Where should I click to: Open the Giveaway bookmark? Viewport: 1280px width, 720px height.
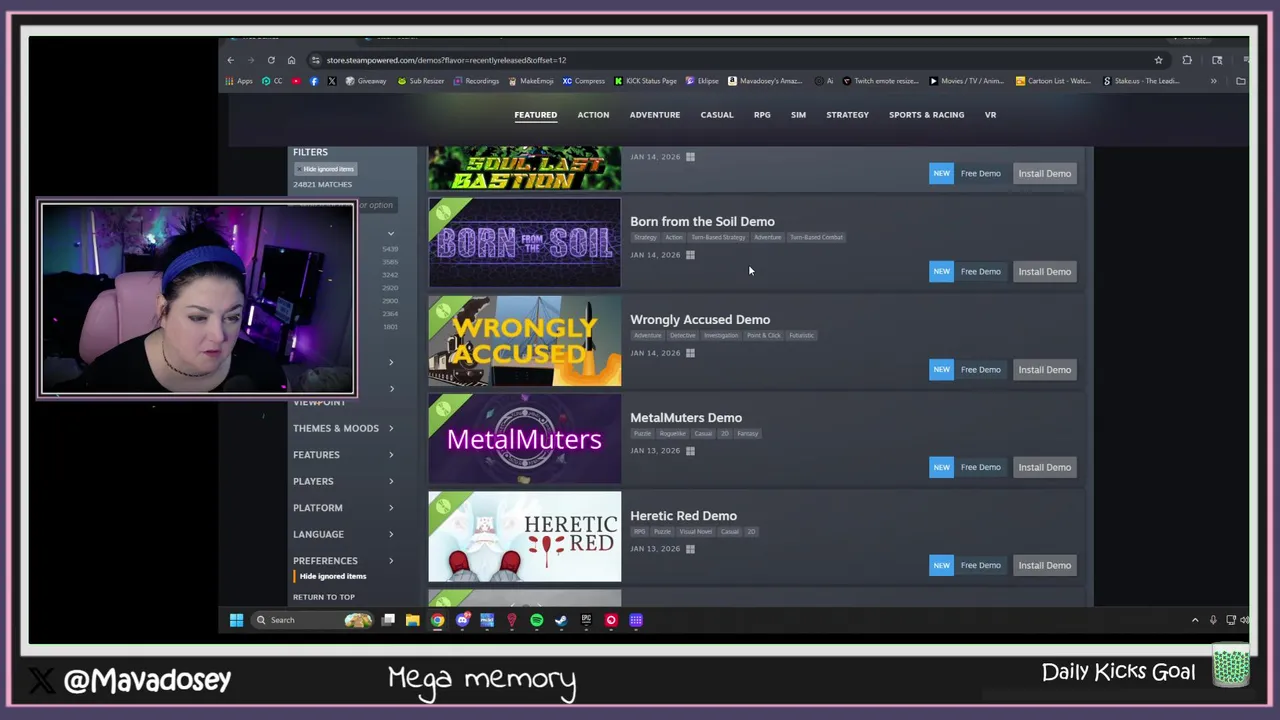tap(366, 81)
